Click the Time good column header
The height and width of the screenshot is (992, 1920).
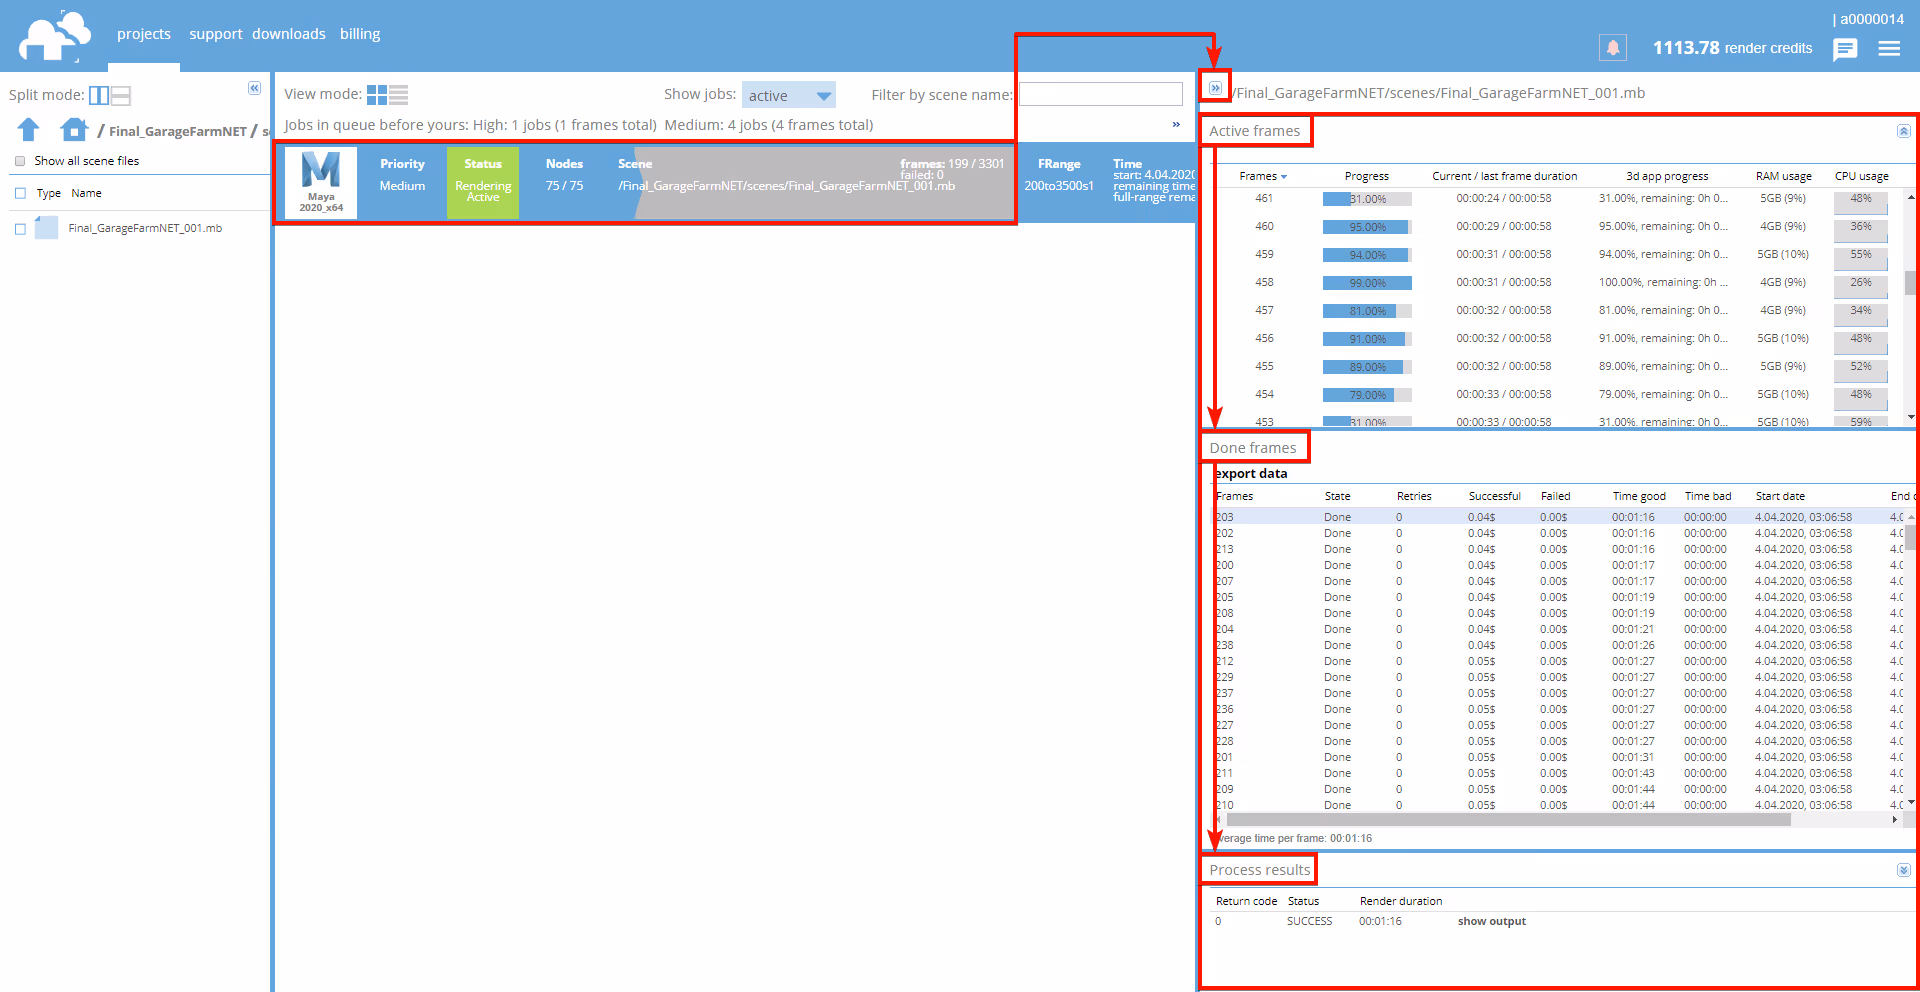tap(1639, 496)
